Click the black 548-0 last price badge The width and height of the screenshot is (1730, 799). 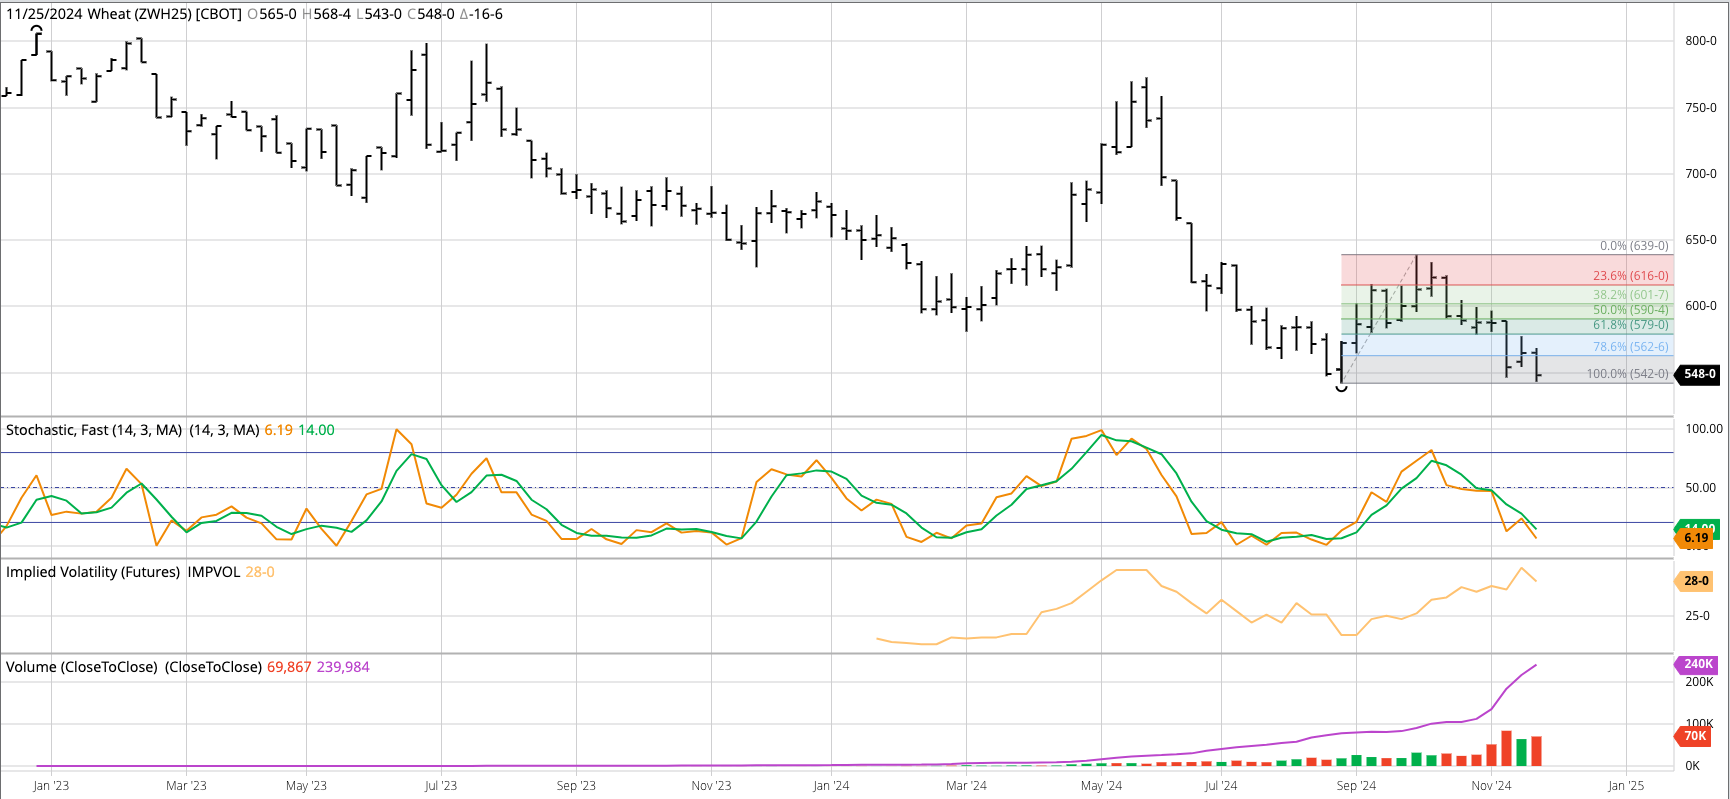[1699, 374]
